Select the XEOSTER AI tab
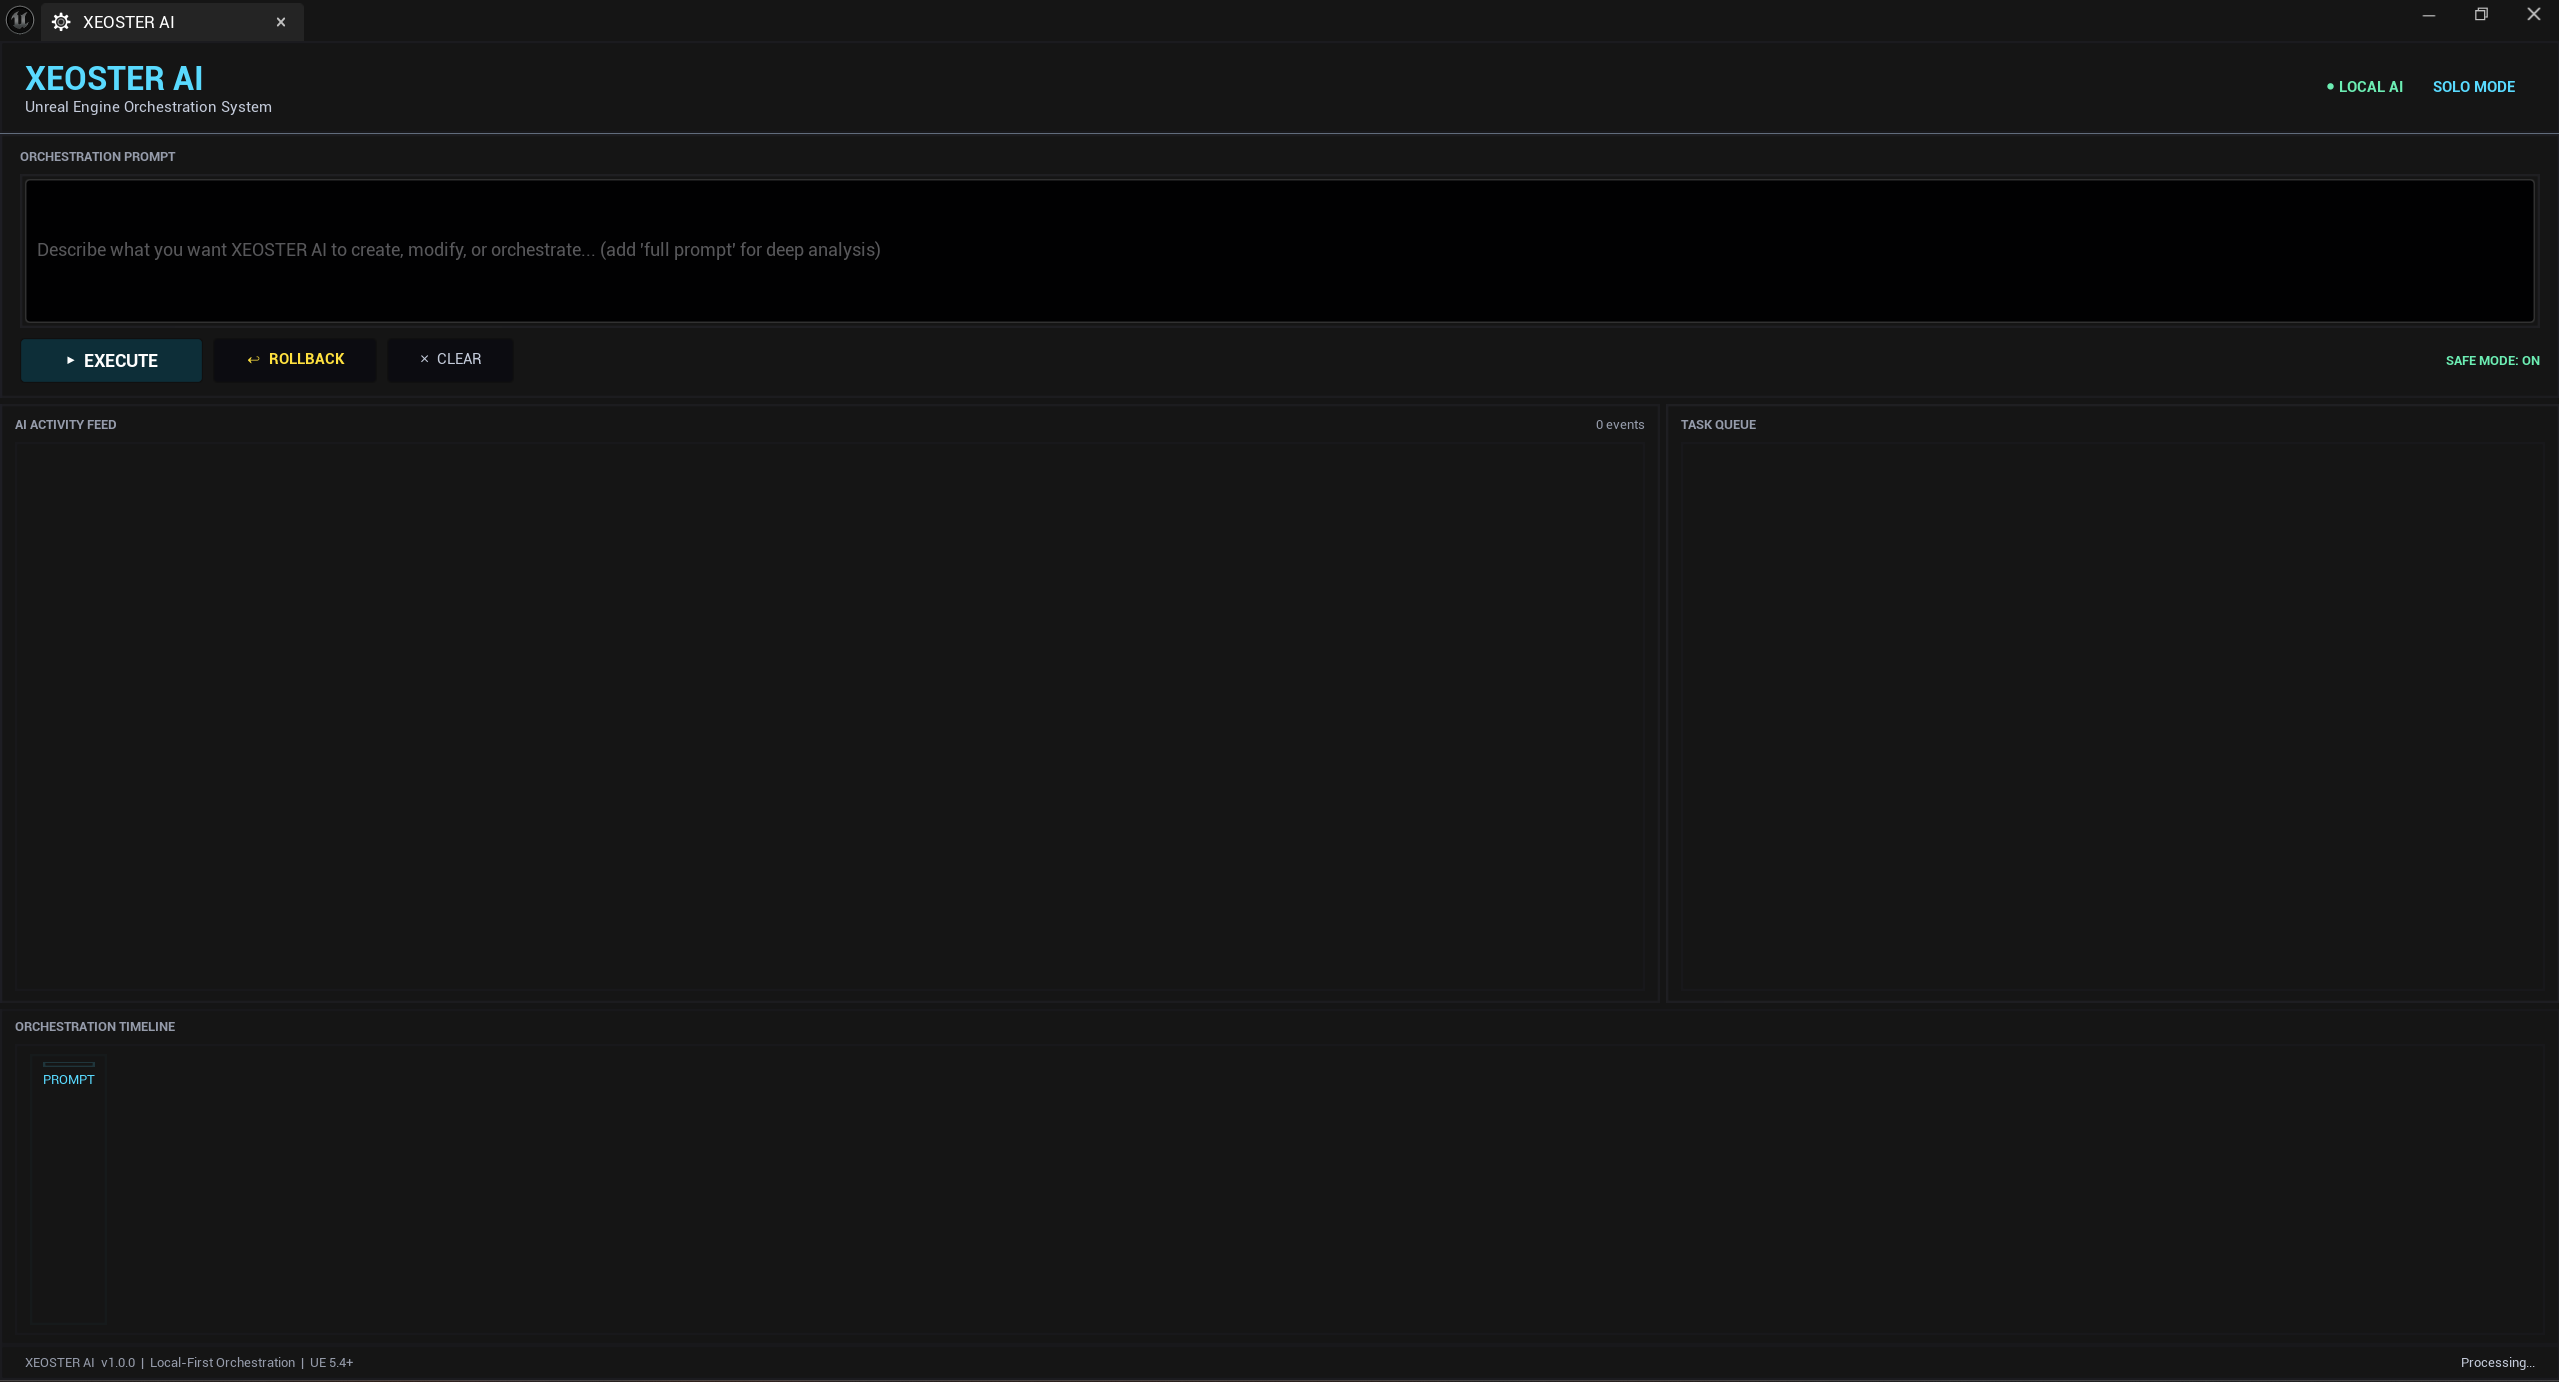This screenshot has height=1382, width=2559. pyautogui.click(x=172, y=22)
